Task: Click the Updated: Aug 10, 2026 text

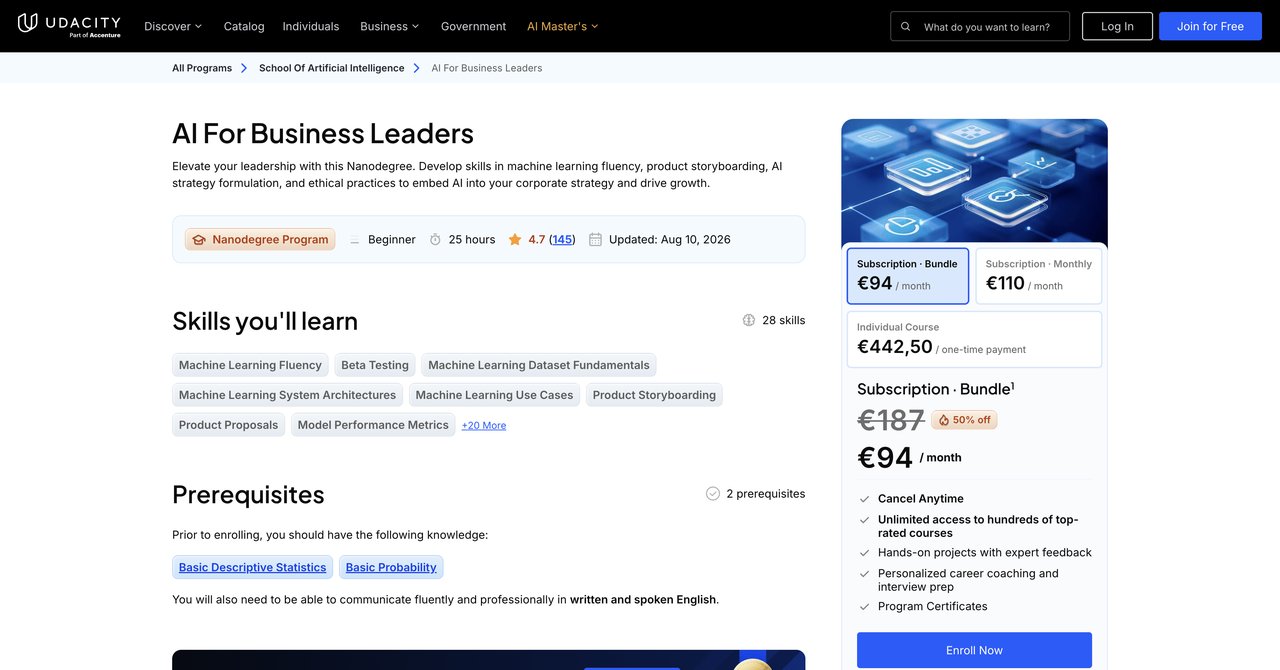Action: (x=670, y=240)
